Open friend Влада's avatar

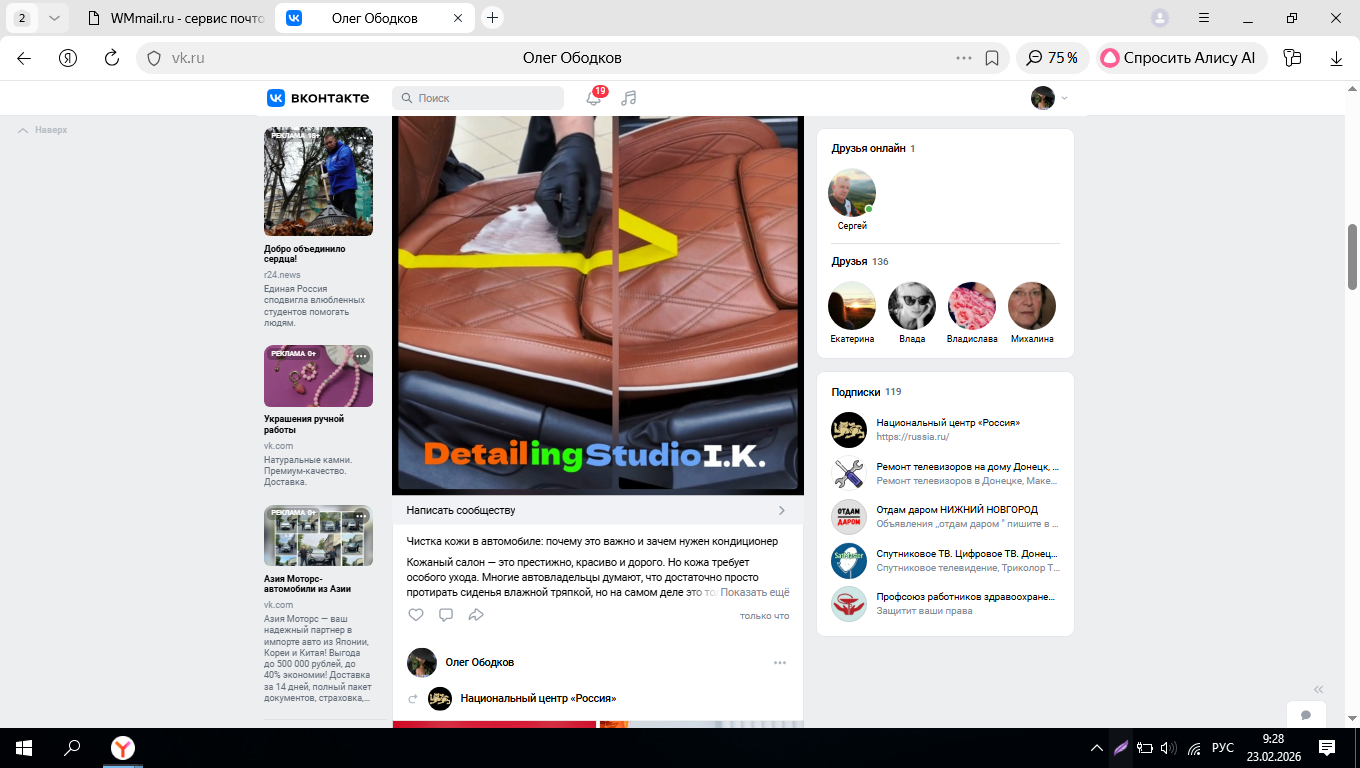point(912,306)
